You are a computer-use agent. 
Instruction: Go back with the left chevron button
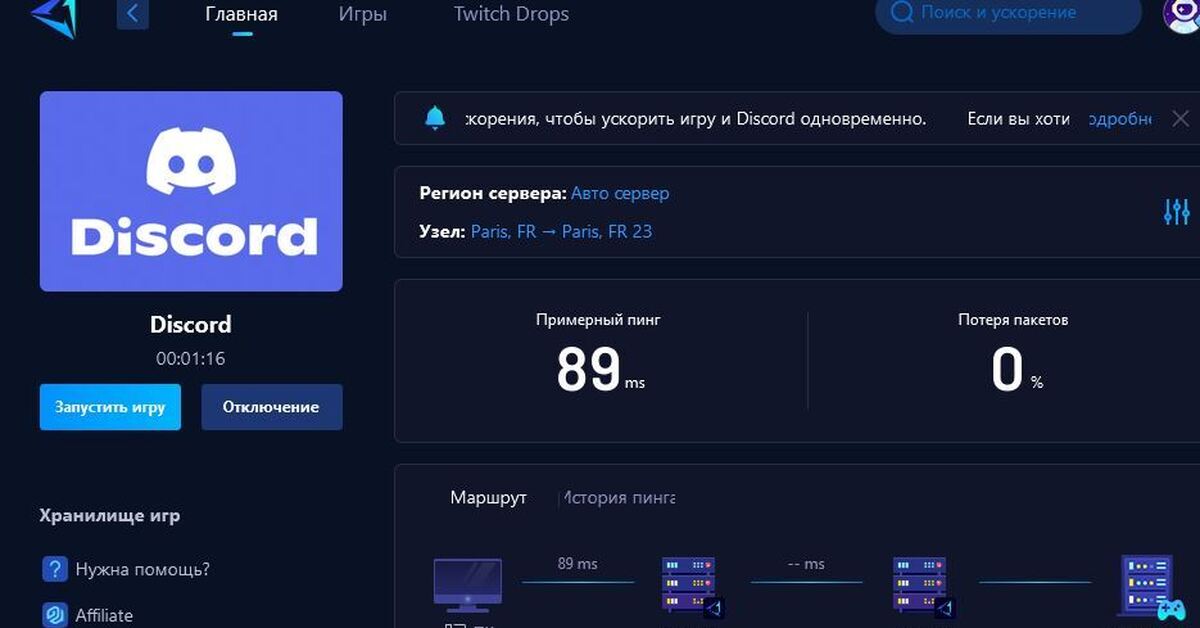(x=133, y=14)
